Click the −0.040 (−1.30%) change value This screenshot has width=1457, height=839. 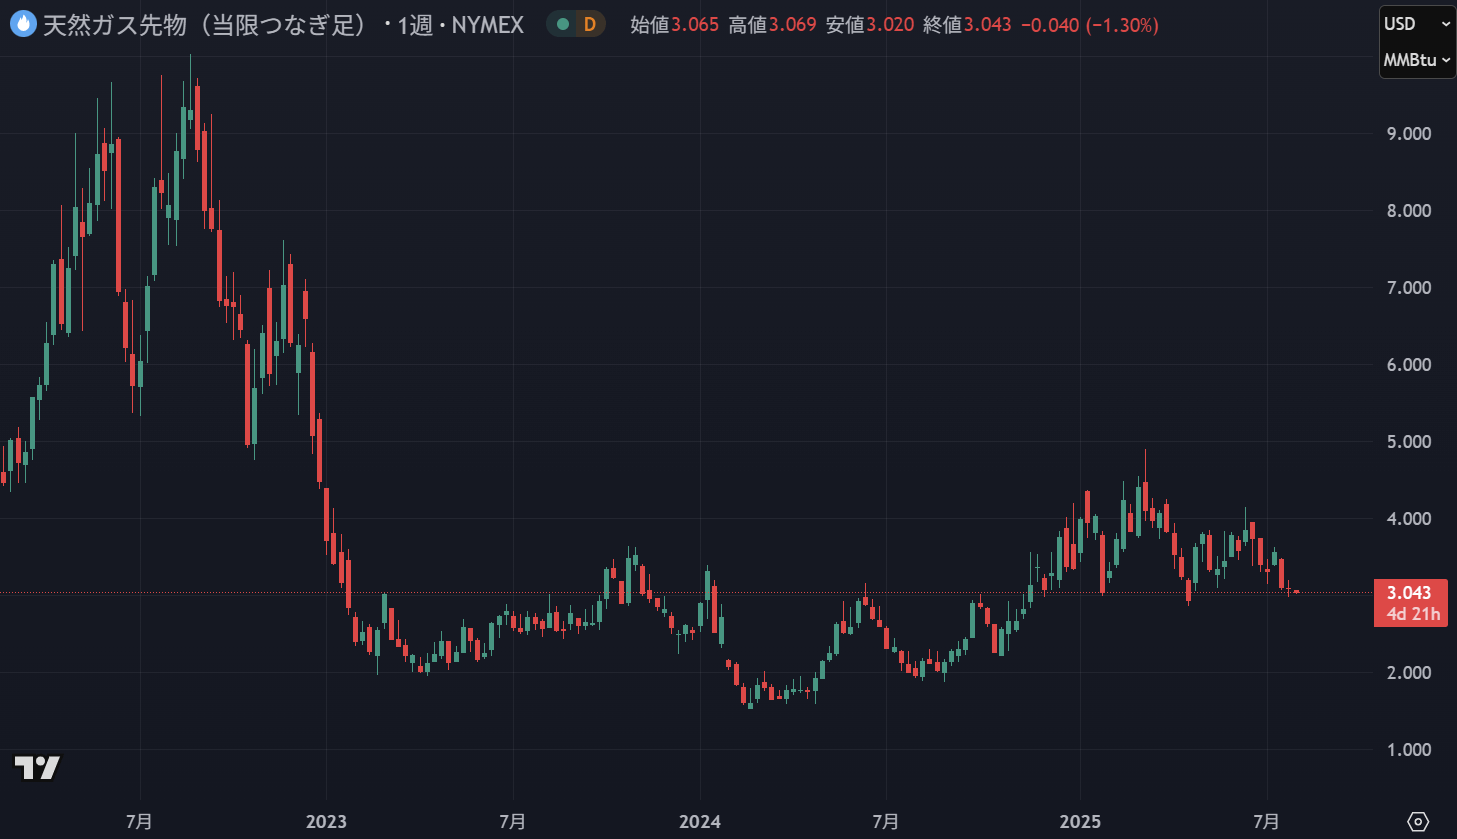click(x=1090, y=25)
